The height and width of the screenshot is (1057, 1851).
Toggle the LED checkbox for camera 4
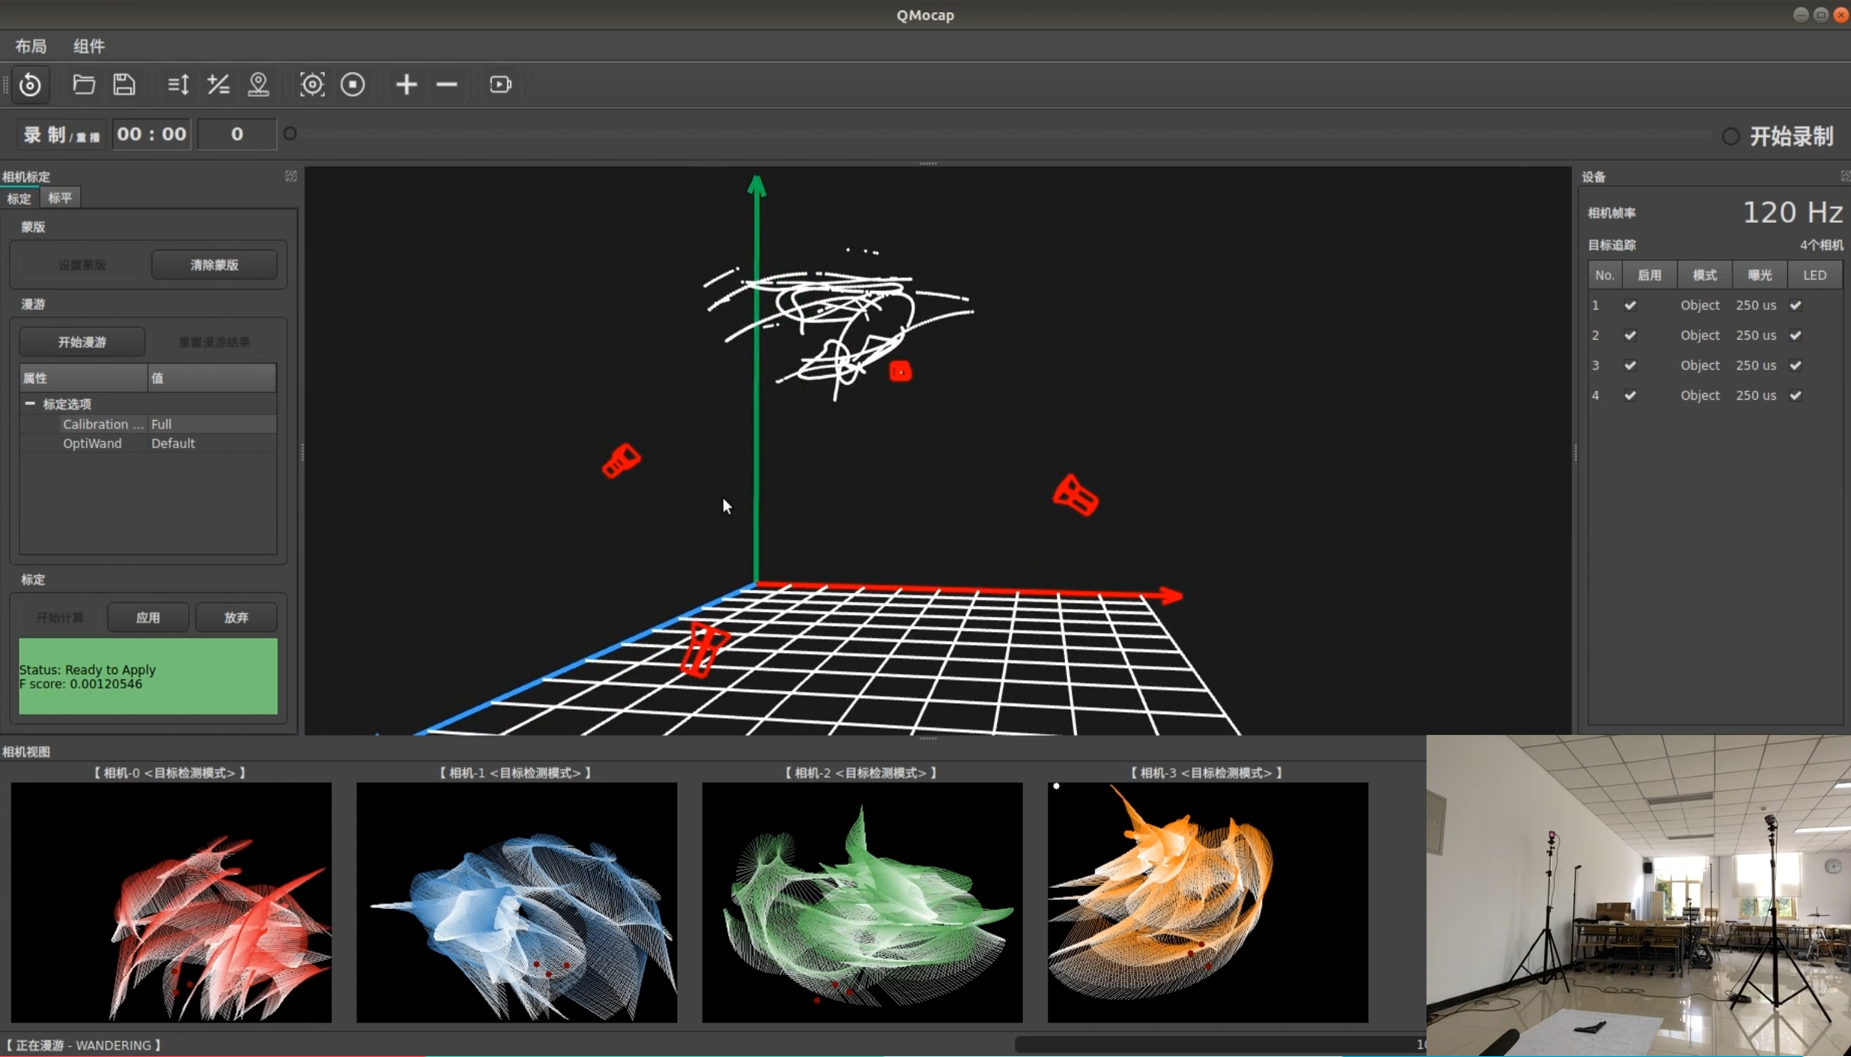click(1793, 395)
